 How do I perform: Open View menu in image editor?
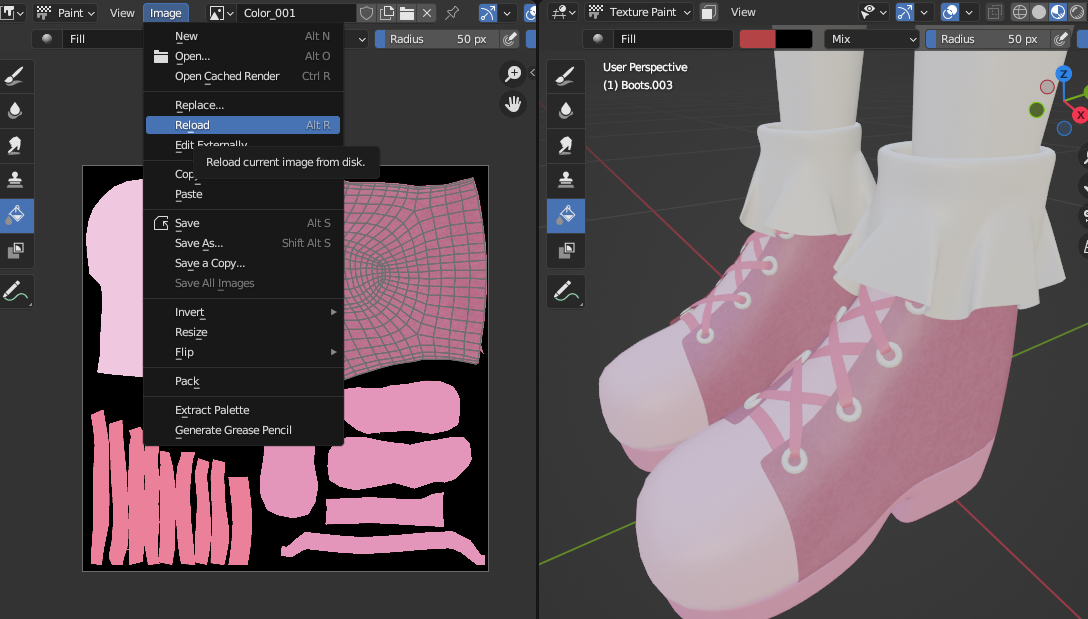(x=122, y=12)
